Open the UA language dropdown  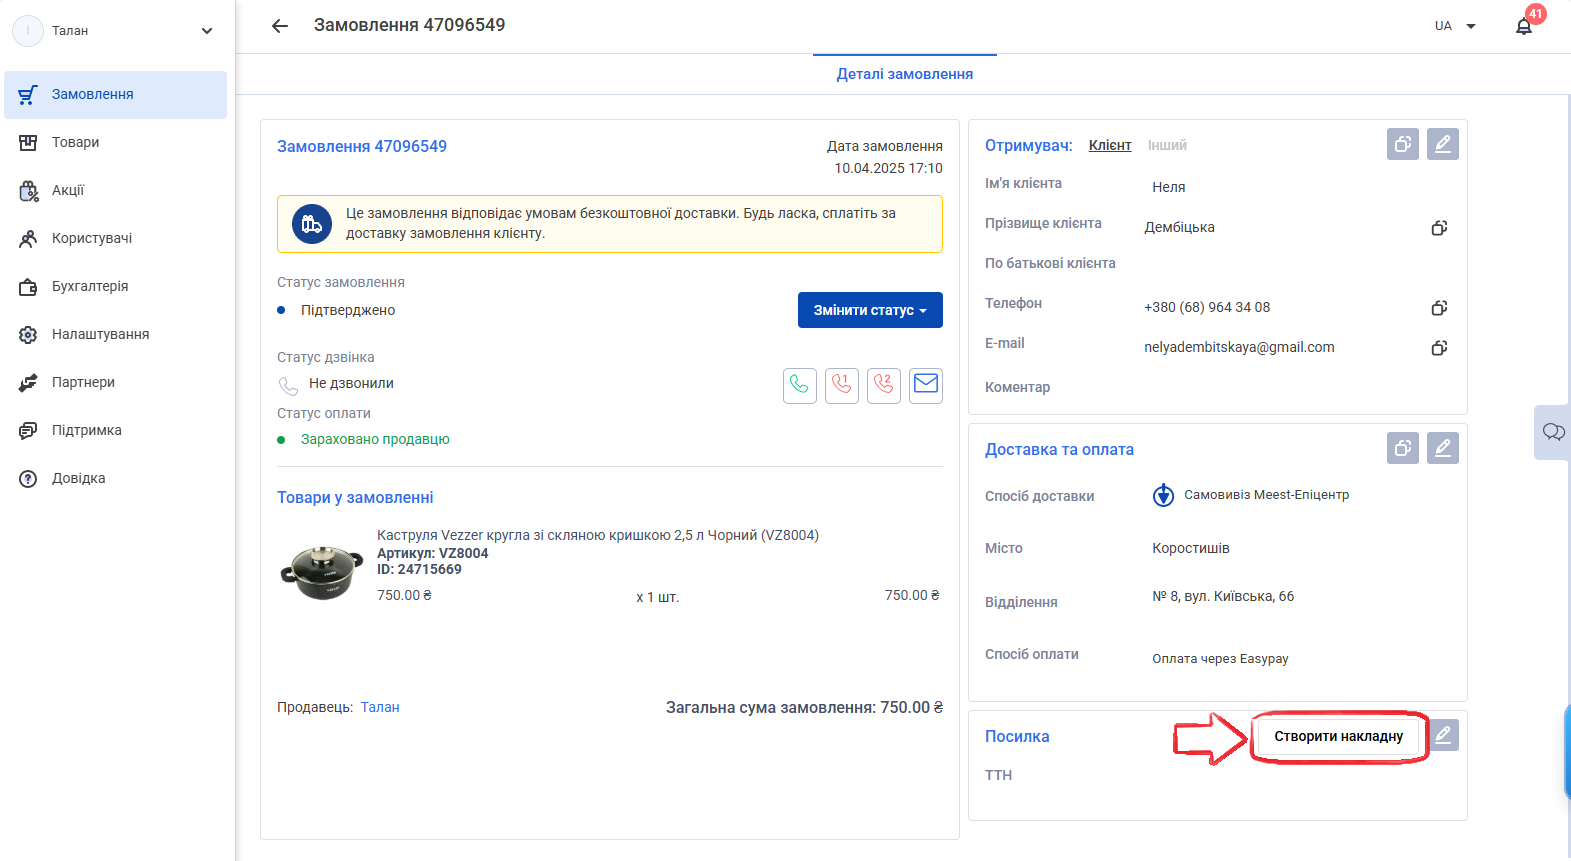1456,26
